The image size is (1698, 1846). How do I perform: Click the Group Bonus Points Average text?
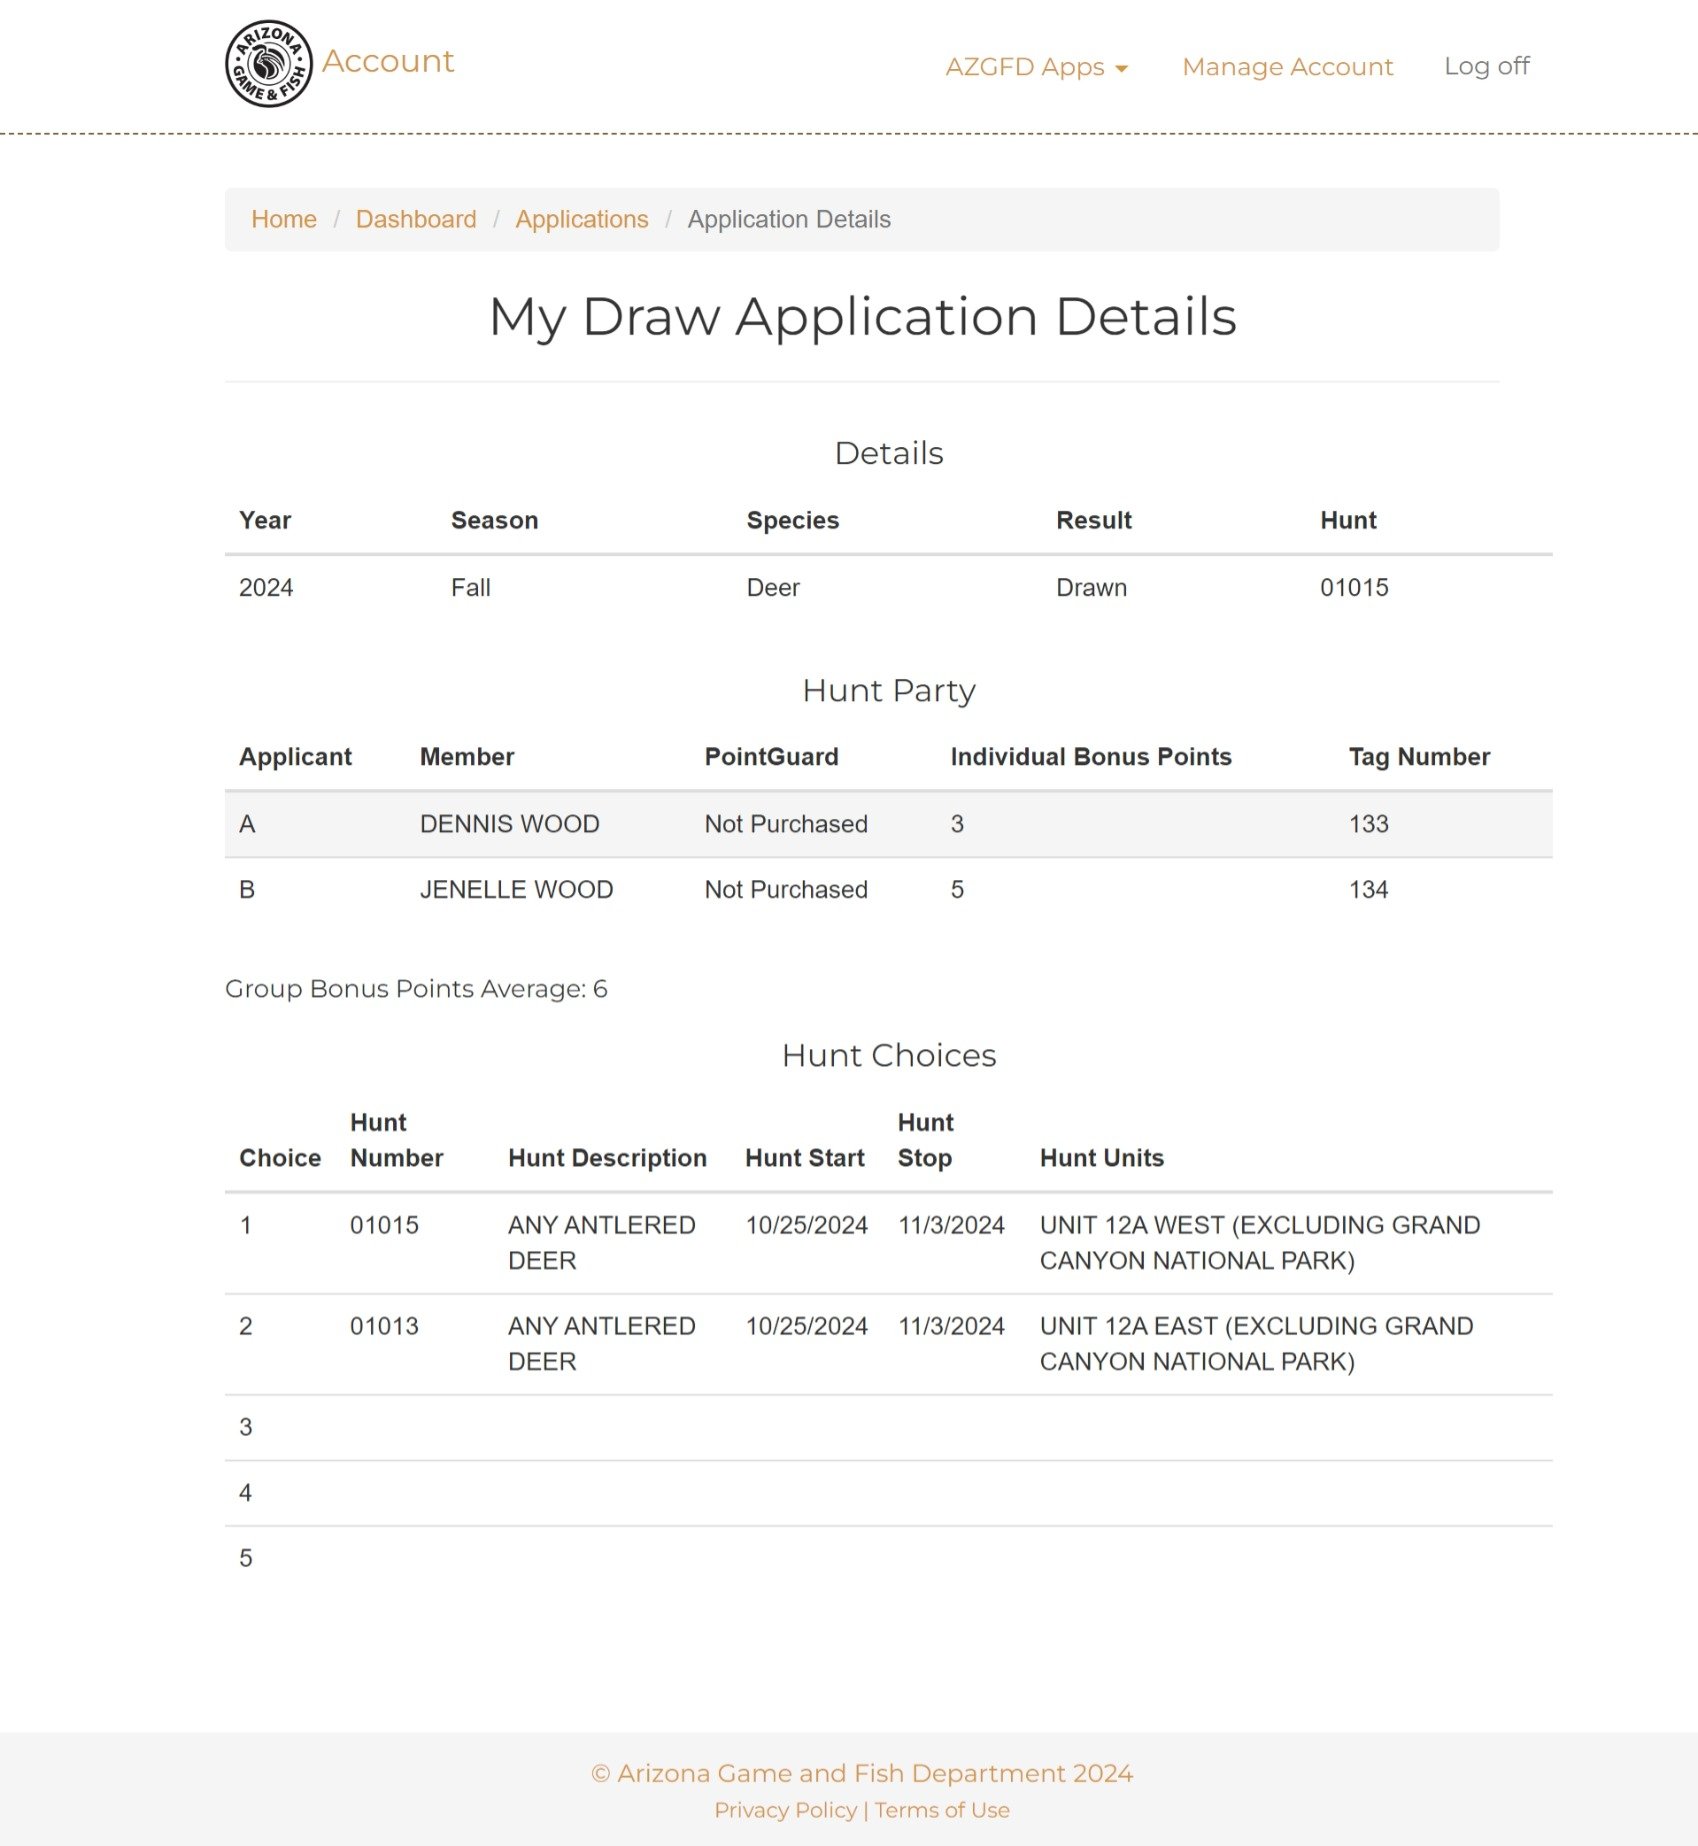[x=416, y=989]
